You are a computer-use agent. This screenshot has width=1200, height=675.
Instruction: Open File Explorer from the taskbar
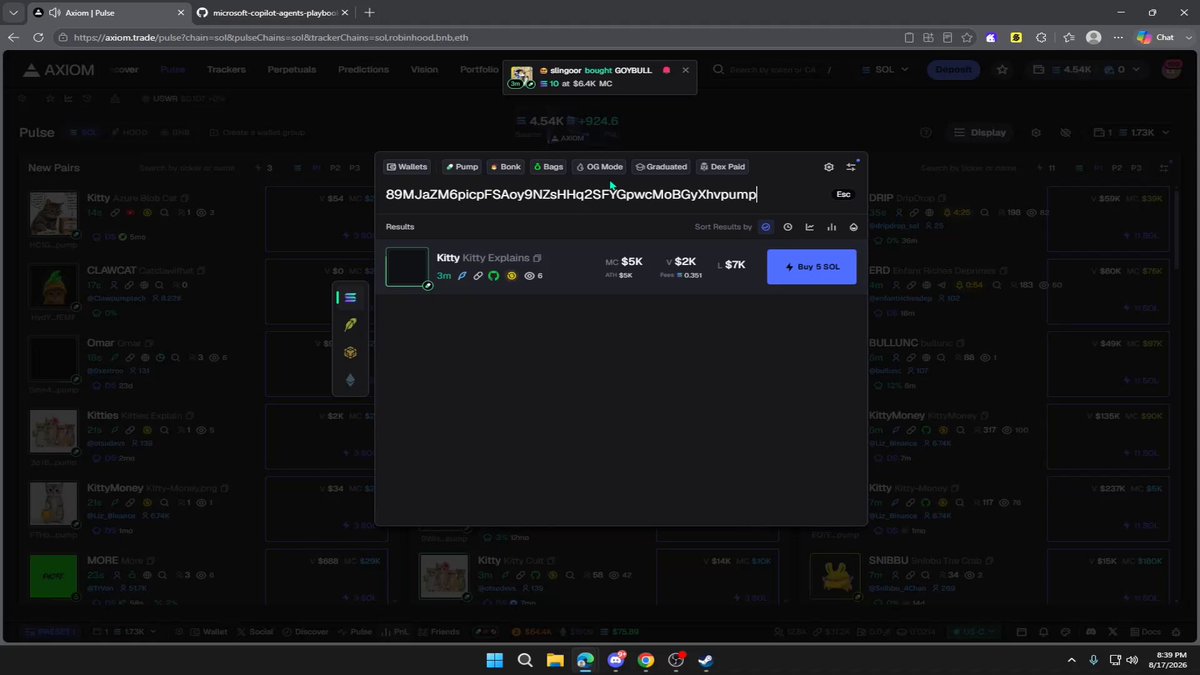[x=555, y=660]
